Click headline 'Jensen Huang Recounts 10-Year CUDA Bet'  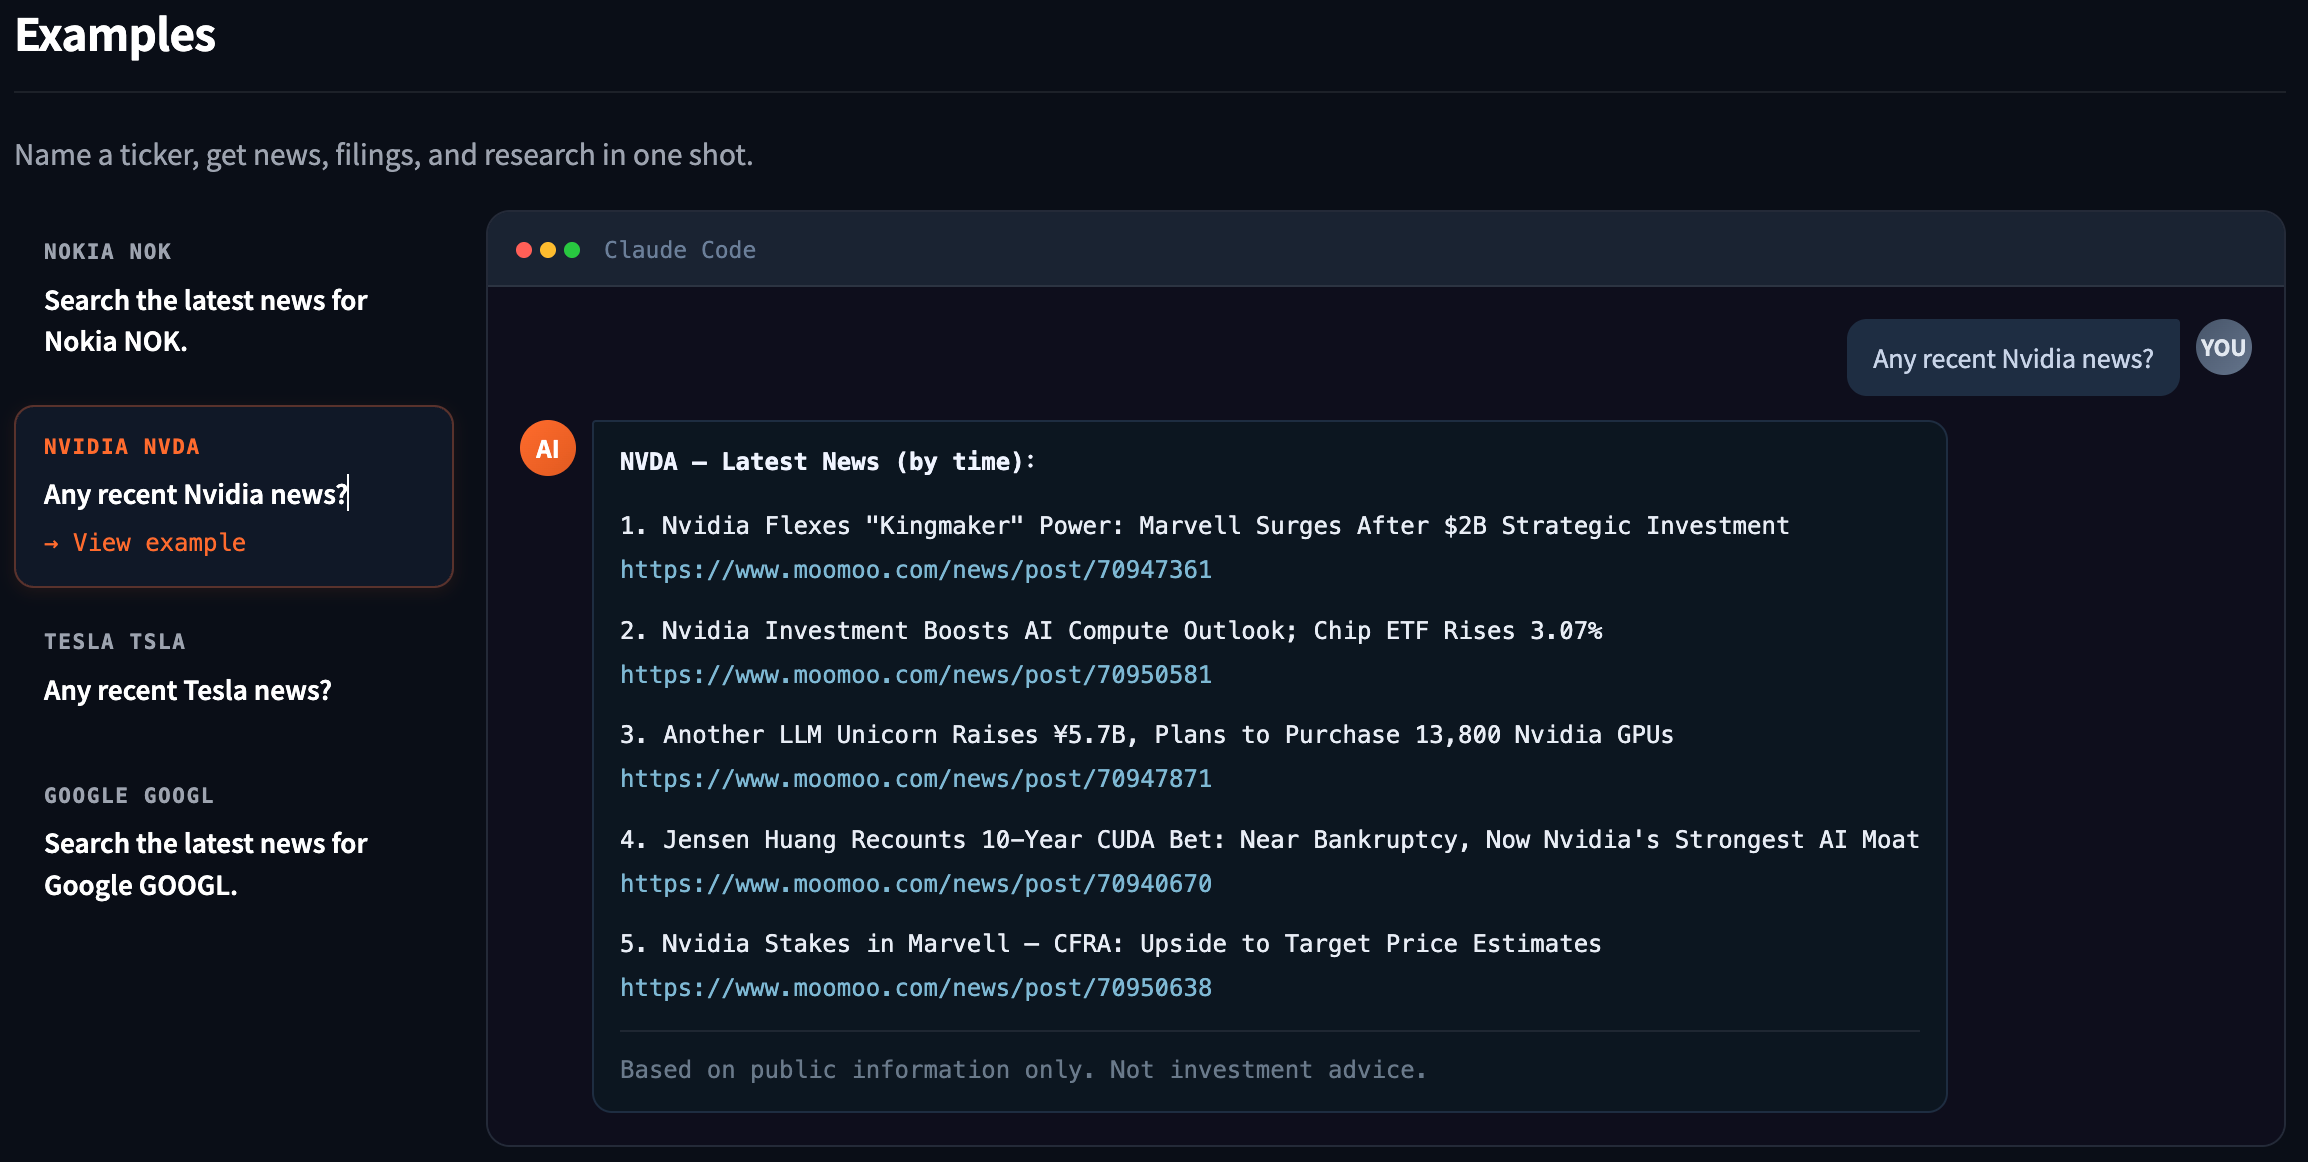pos(1270,840)
